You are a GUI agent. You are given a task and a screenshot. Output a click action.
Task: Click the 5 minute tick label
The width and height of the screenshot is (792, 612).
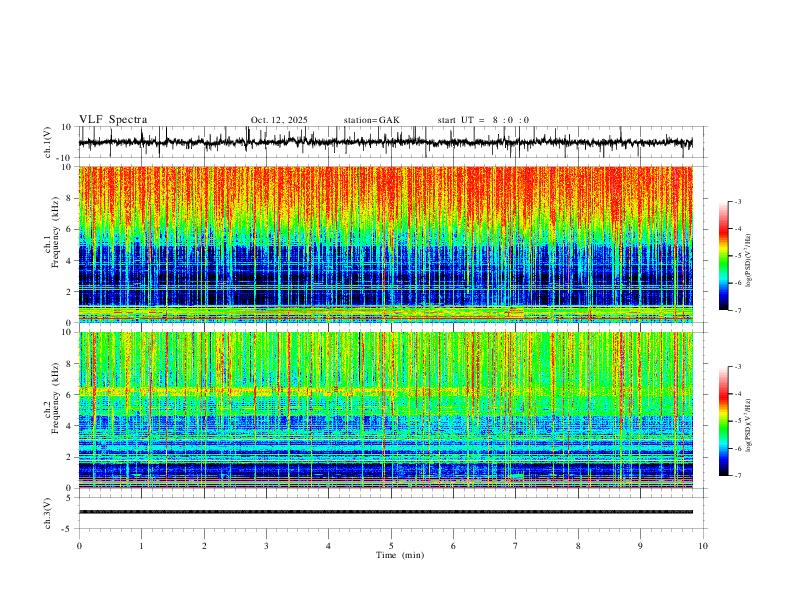point(391,546)
